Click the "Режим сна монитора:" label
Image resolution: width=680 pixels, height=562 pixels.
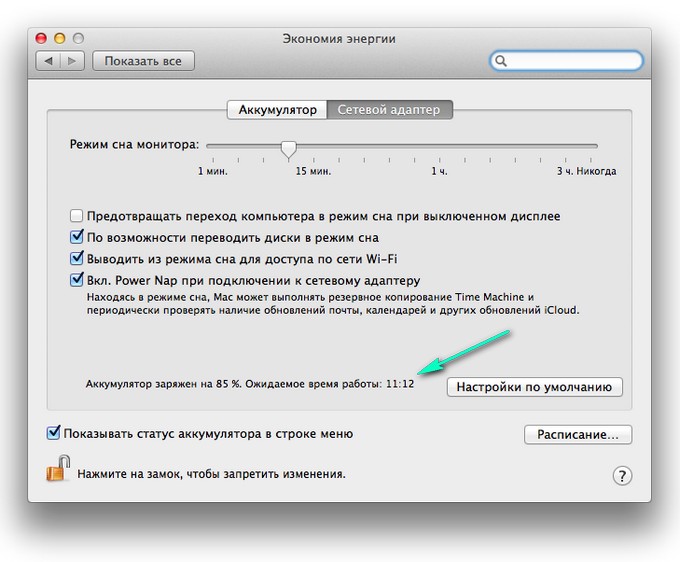pyautogui.click(x=134, y=144)
